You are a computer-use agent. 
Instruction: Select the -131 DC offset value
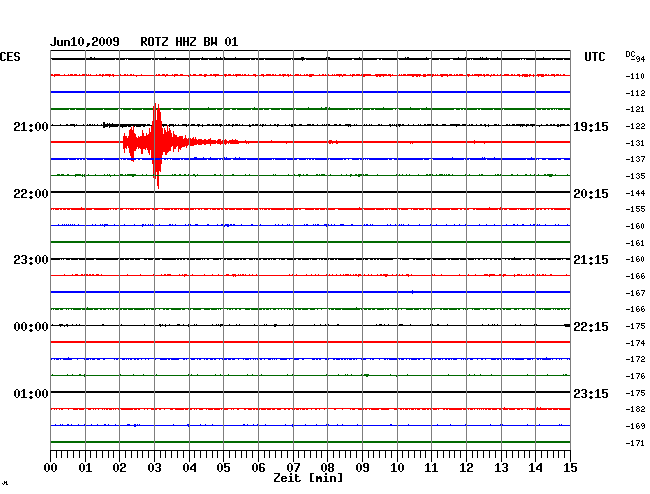click(x=635, y=143)
